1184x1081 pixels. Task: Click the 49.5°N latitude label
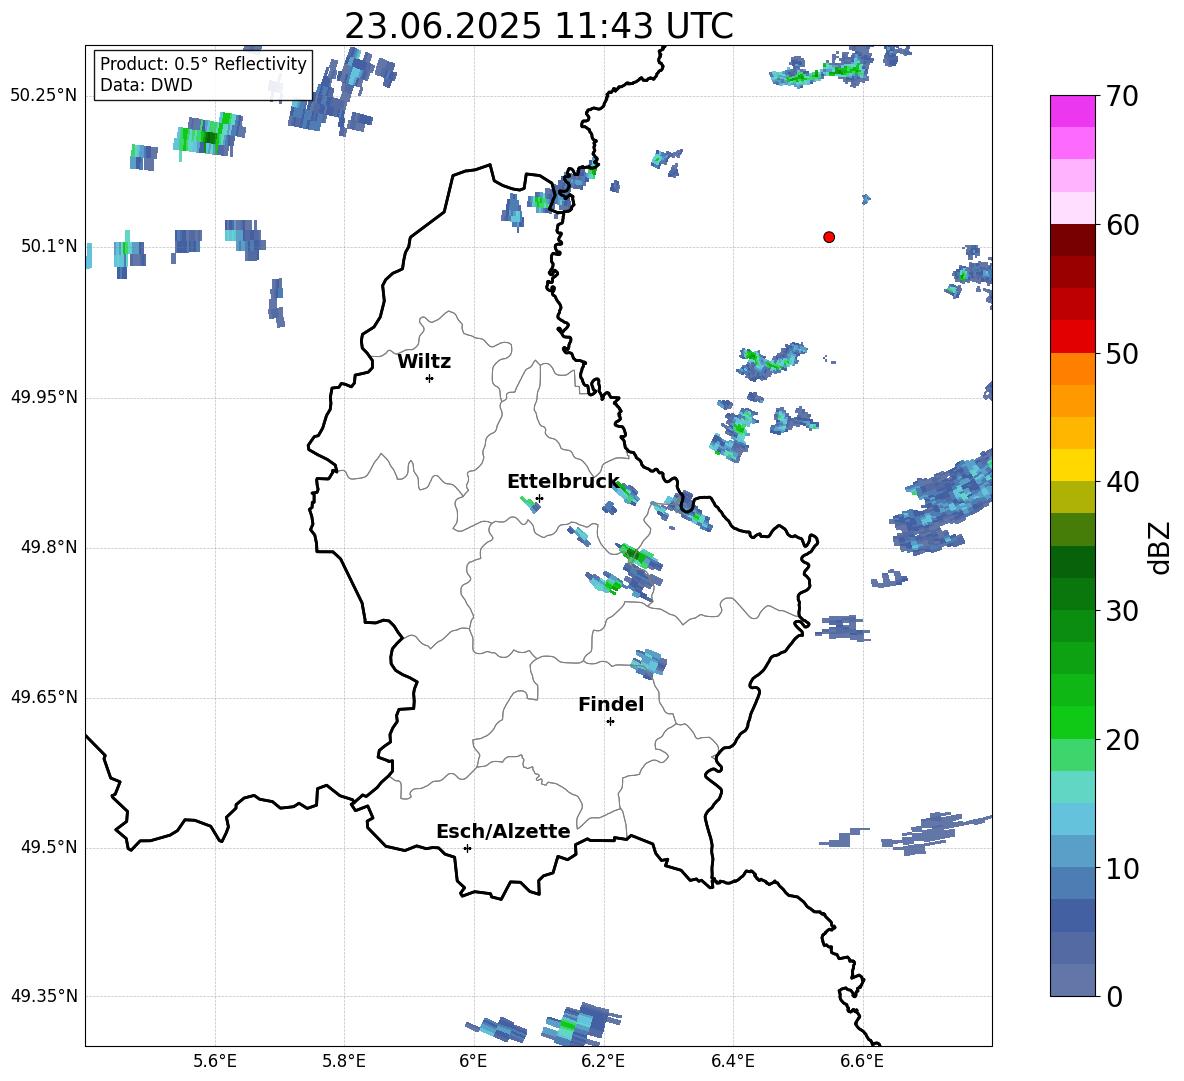[x=49, y=847]
